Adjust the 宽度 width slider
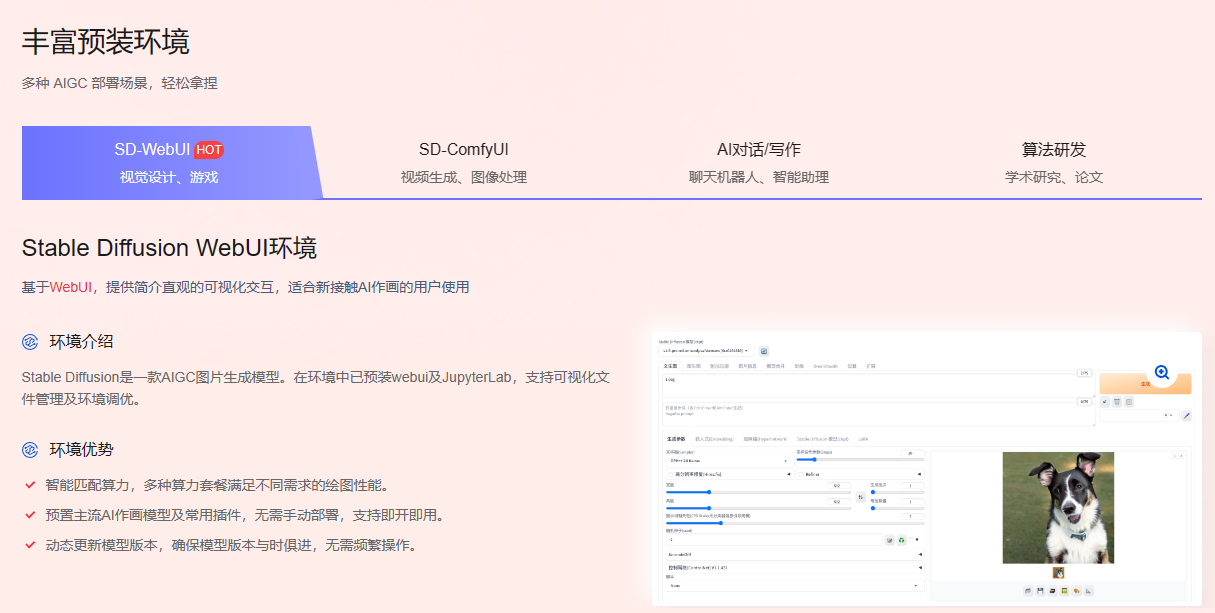 click(708, 492)
